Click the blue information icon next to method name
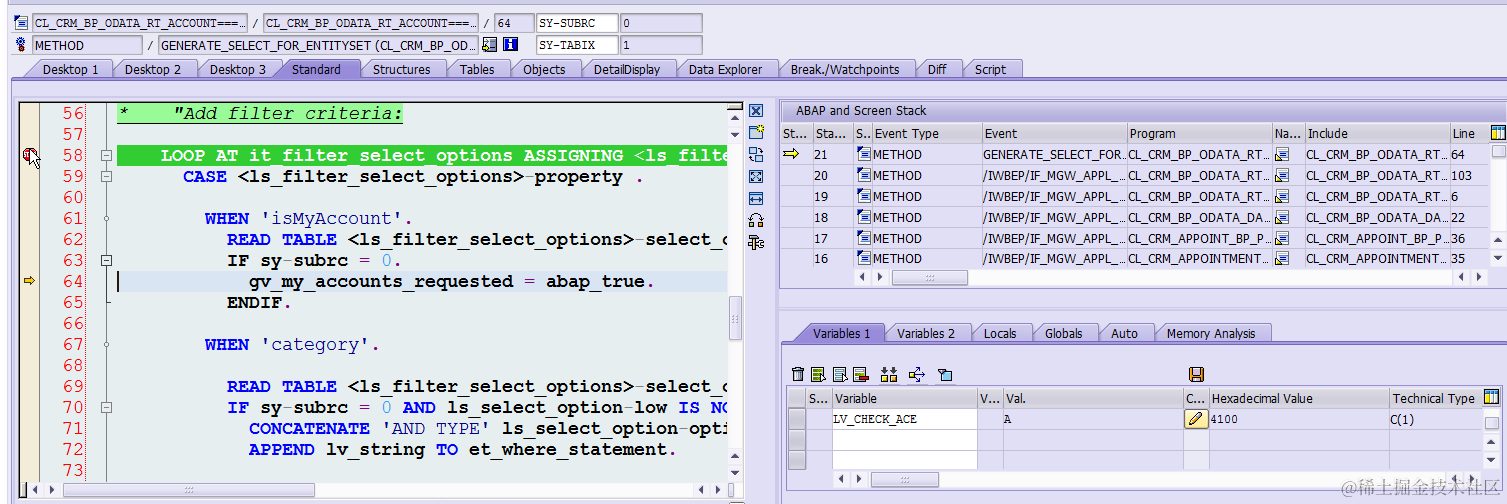1507x504 pixels. [x=510, y=45]
